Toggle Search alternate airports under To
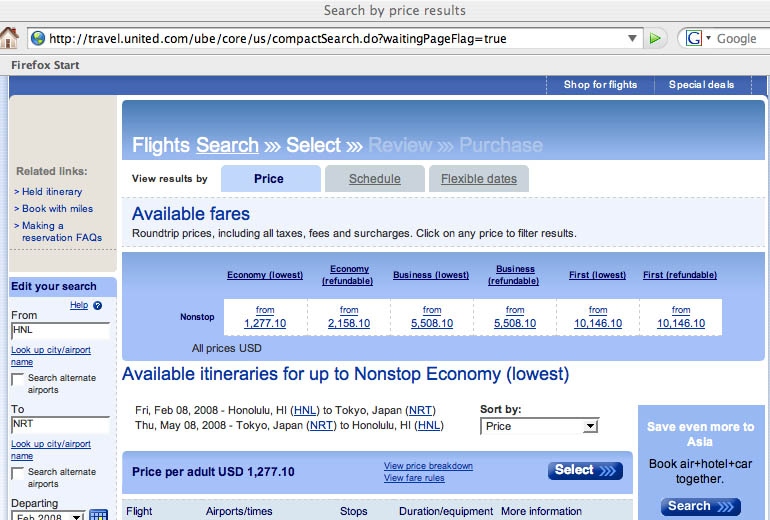 tap(18, 473)
